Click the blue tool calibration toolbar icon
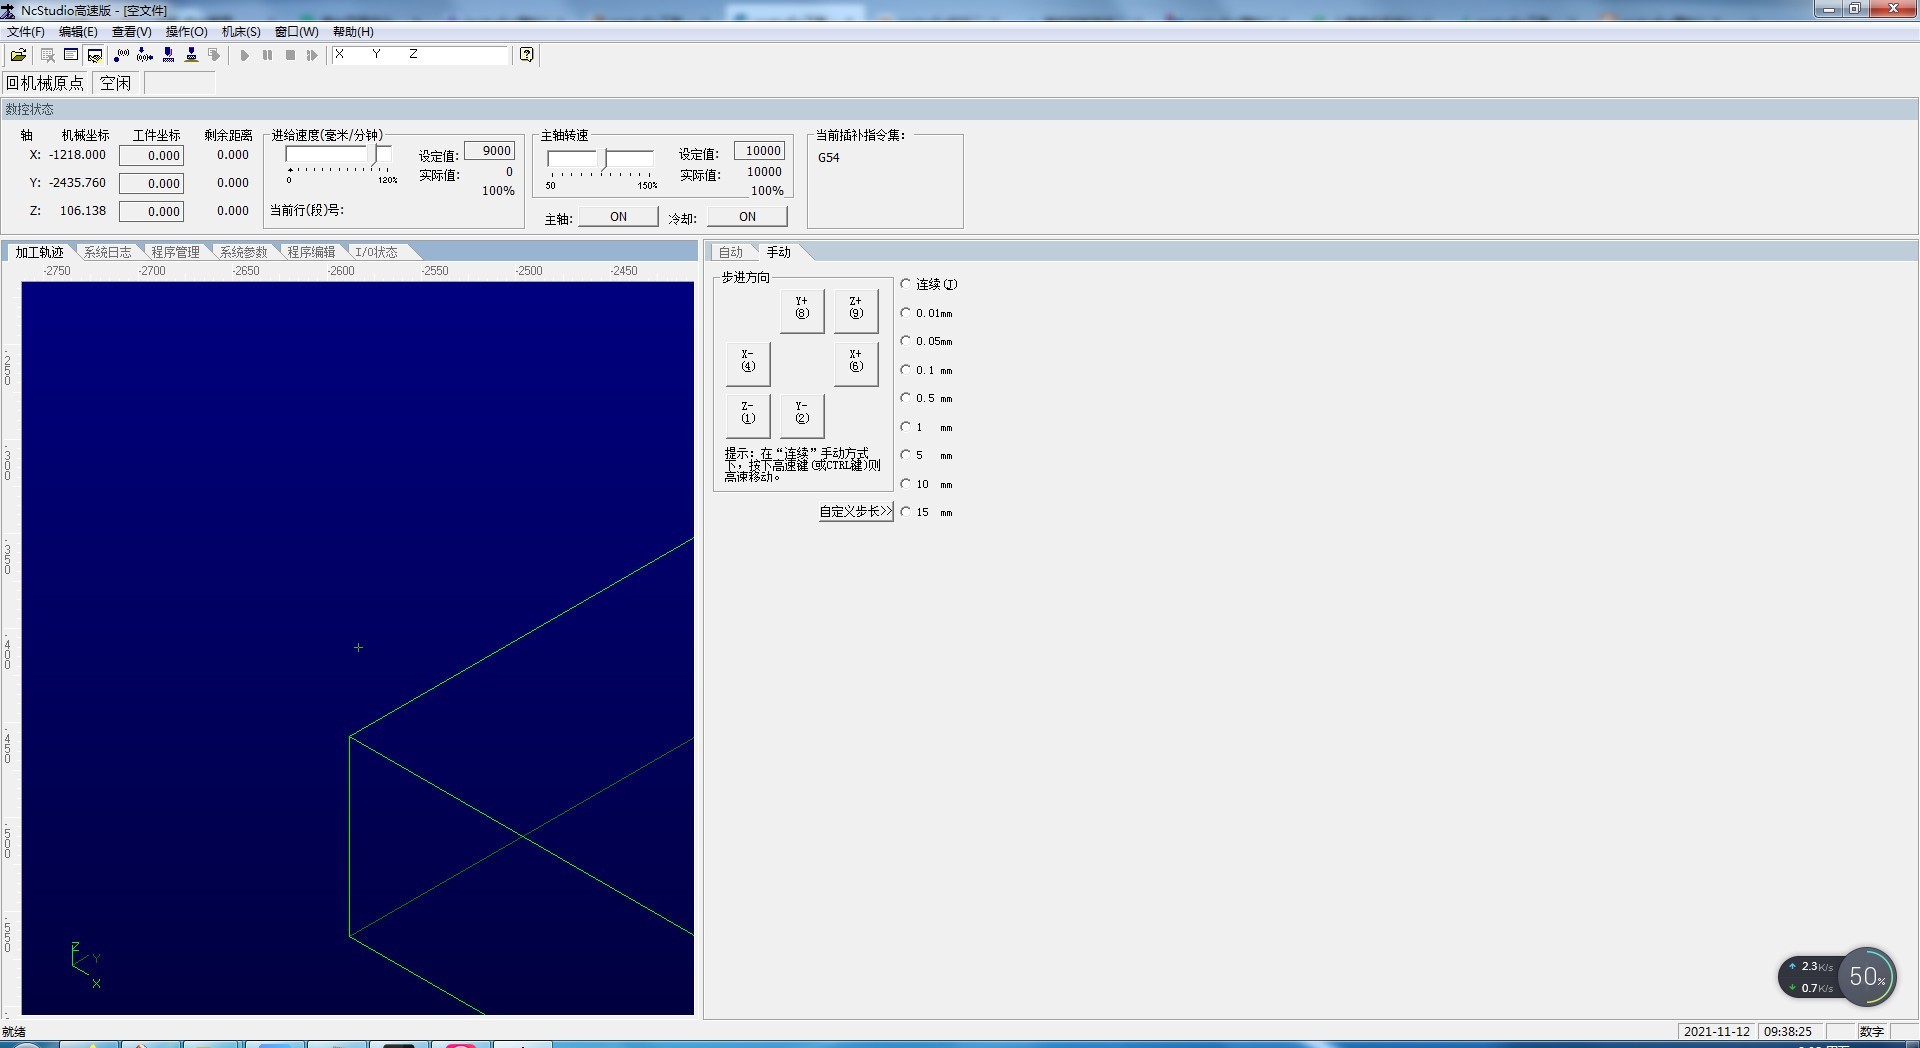1920x1048 pixels. [x=168, y=55]
